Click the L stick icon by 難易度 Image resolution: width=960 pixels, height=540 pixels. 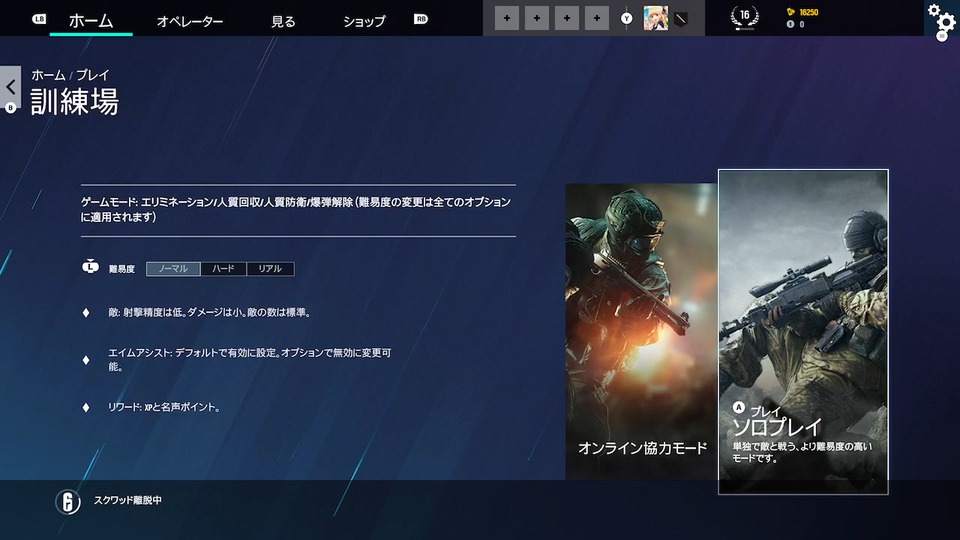point(90,267)
